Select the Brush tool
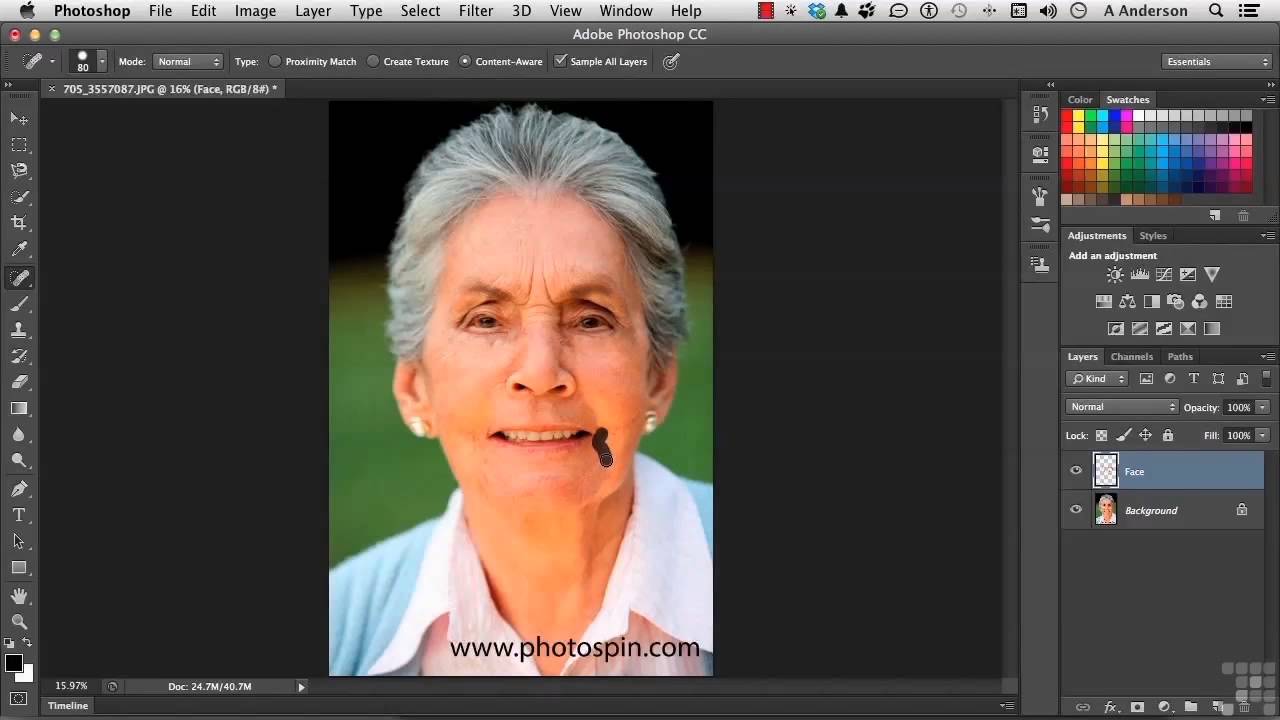Viewport: 1280px width, 720px height. (19, 304)
